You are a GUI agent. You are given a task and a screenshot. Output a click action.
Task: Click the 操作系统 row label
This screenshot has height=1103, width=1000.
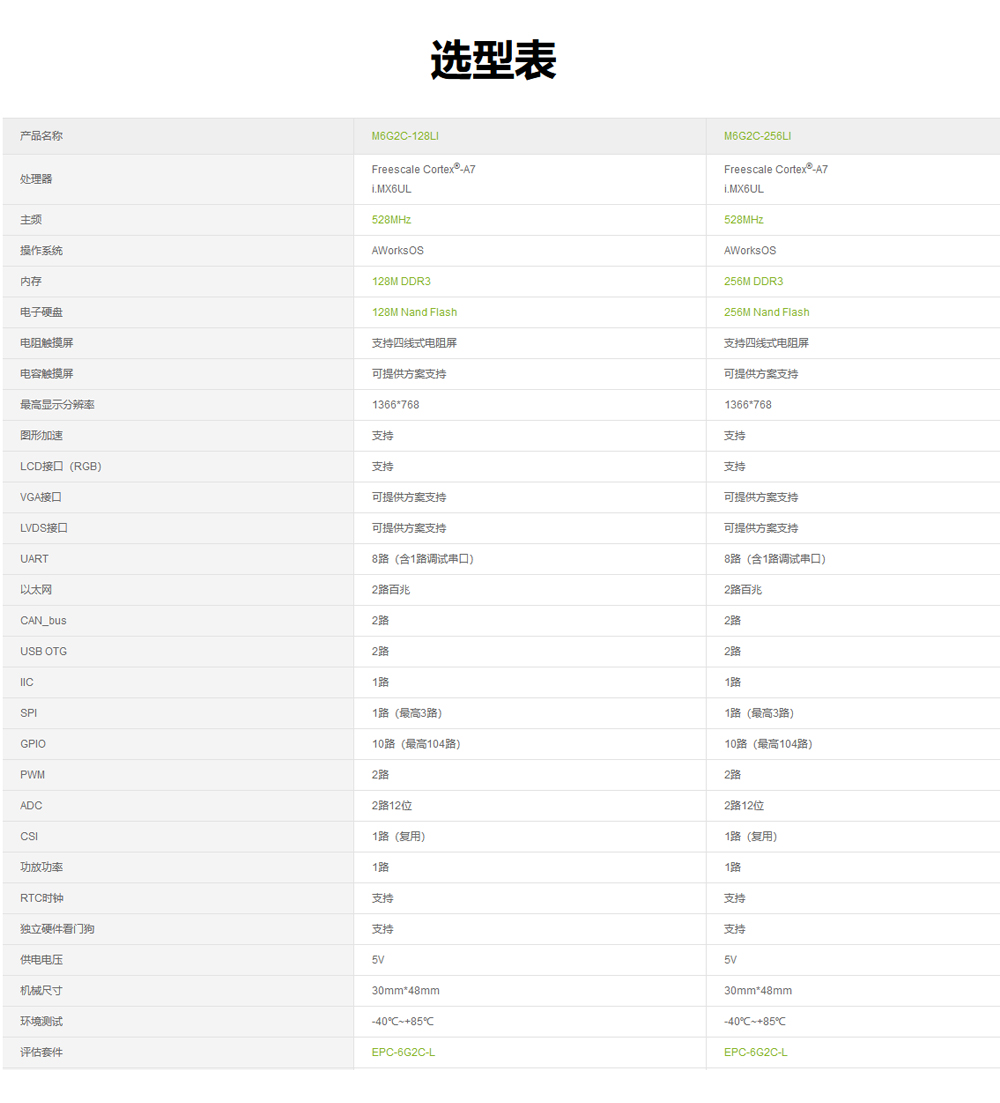tap(41, 251)
